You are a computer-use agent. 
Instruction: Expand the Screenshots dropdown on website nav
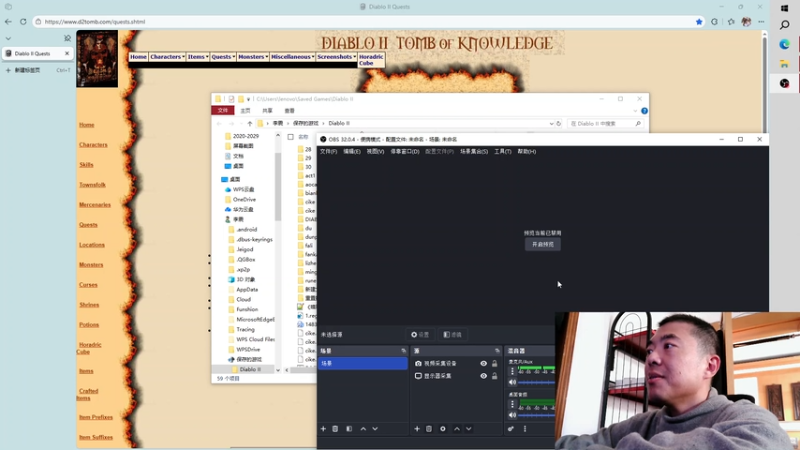pos(336,57)
